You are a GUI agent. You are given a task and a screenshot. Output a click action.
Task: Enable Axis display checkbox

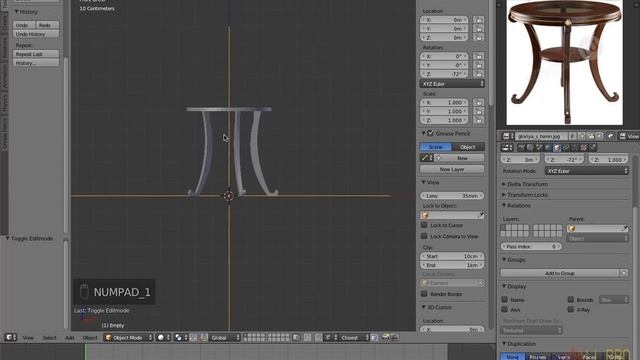(x=504, y=309)
